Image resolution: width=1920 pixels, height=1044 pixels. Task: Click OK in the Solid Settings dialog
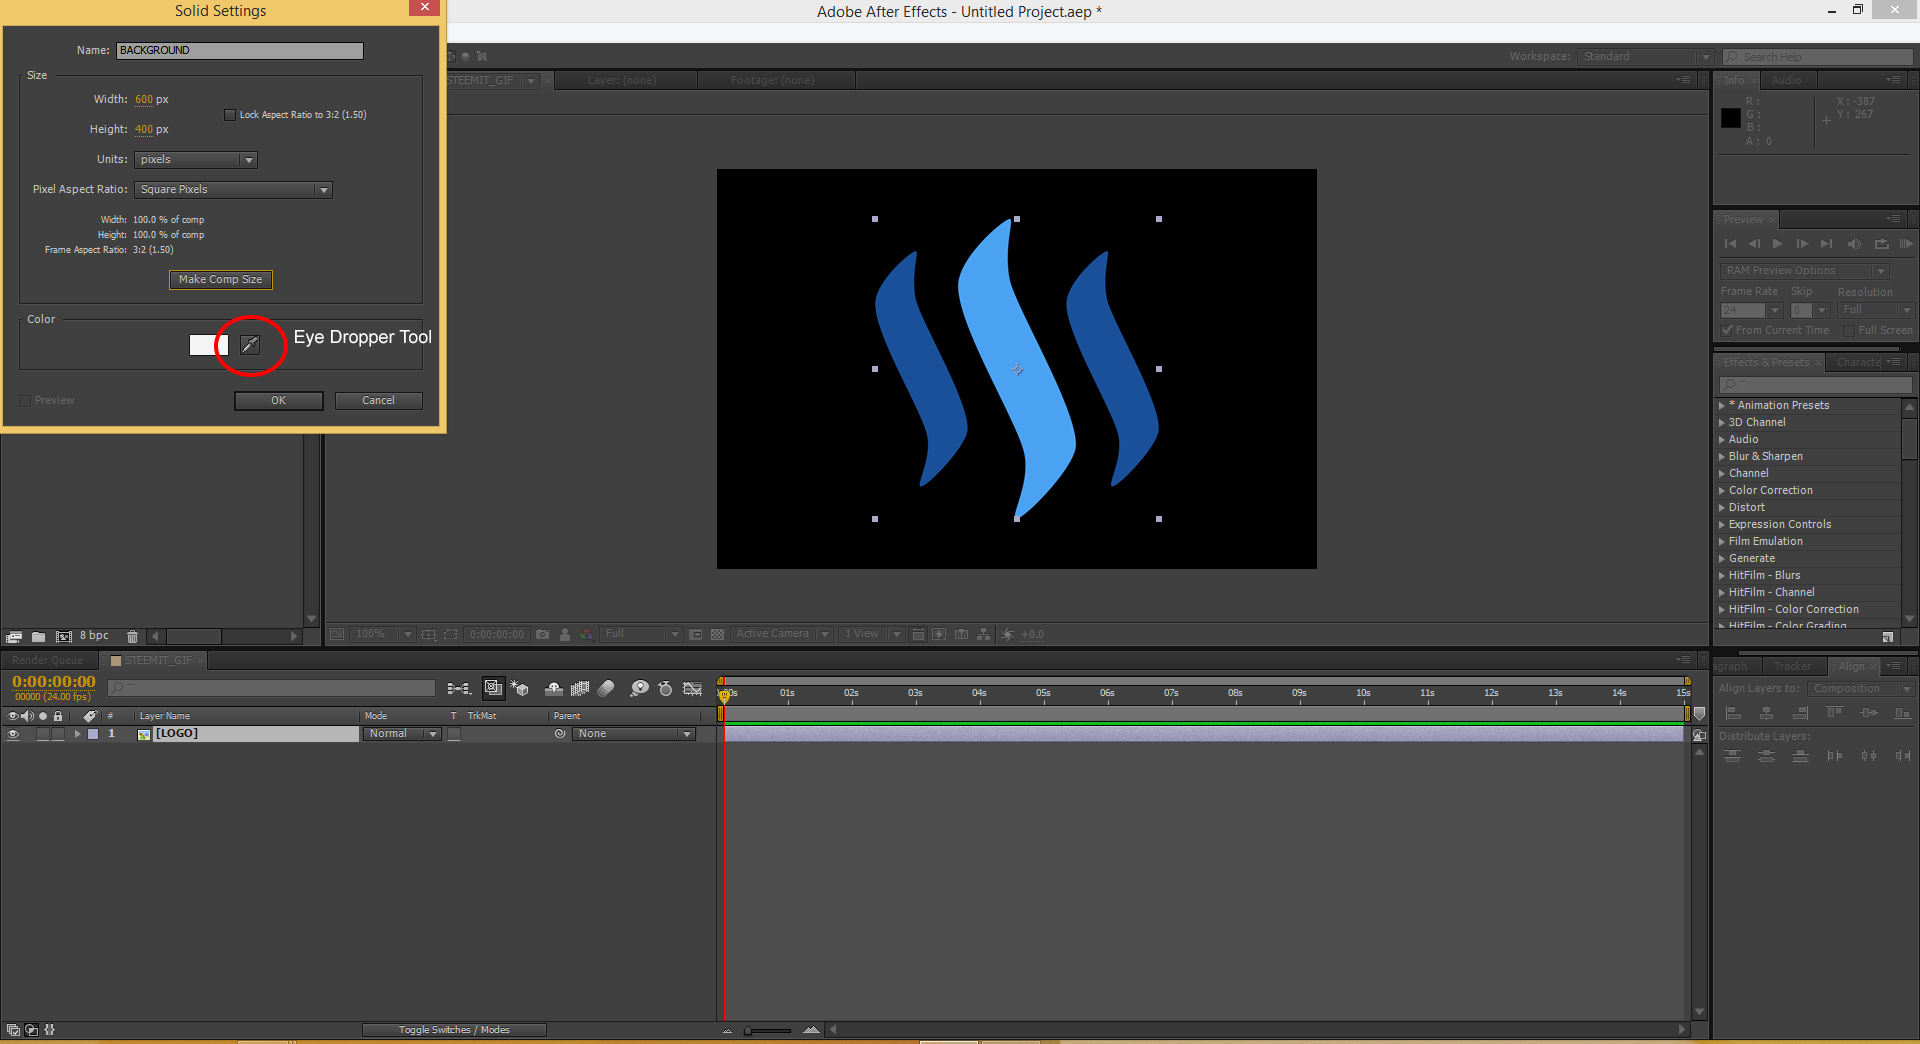(x=278, y=400)
